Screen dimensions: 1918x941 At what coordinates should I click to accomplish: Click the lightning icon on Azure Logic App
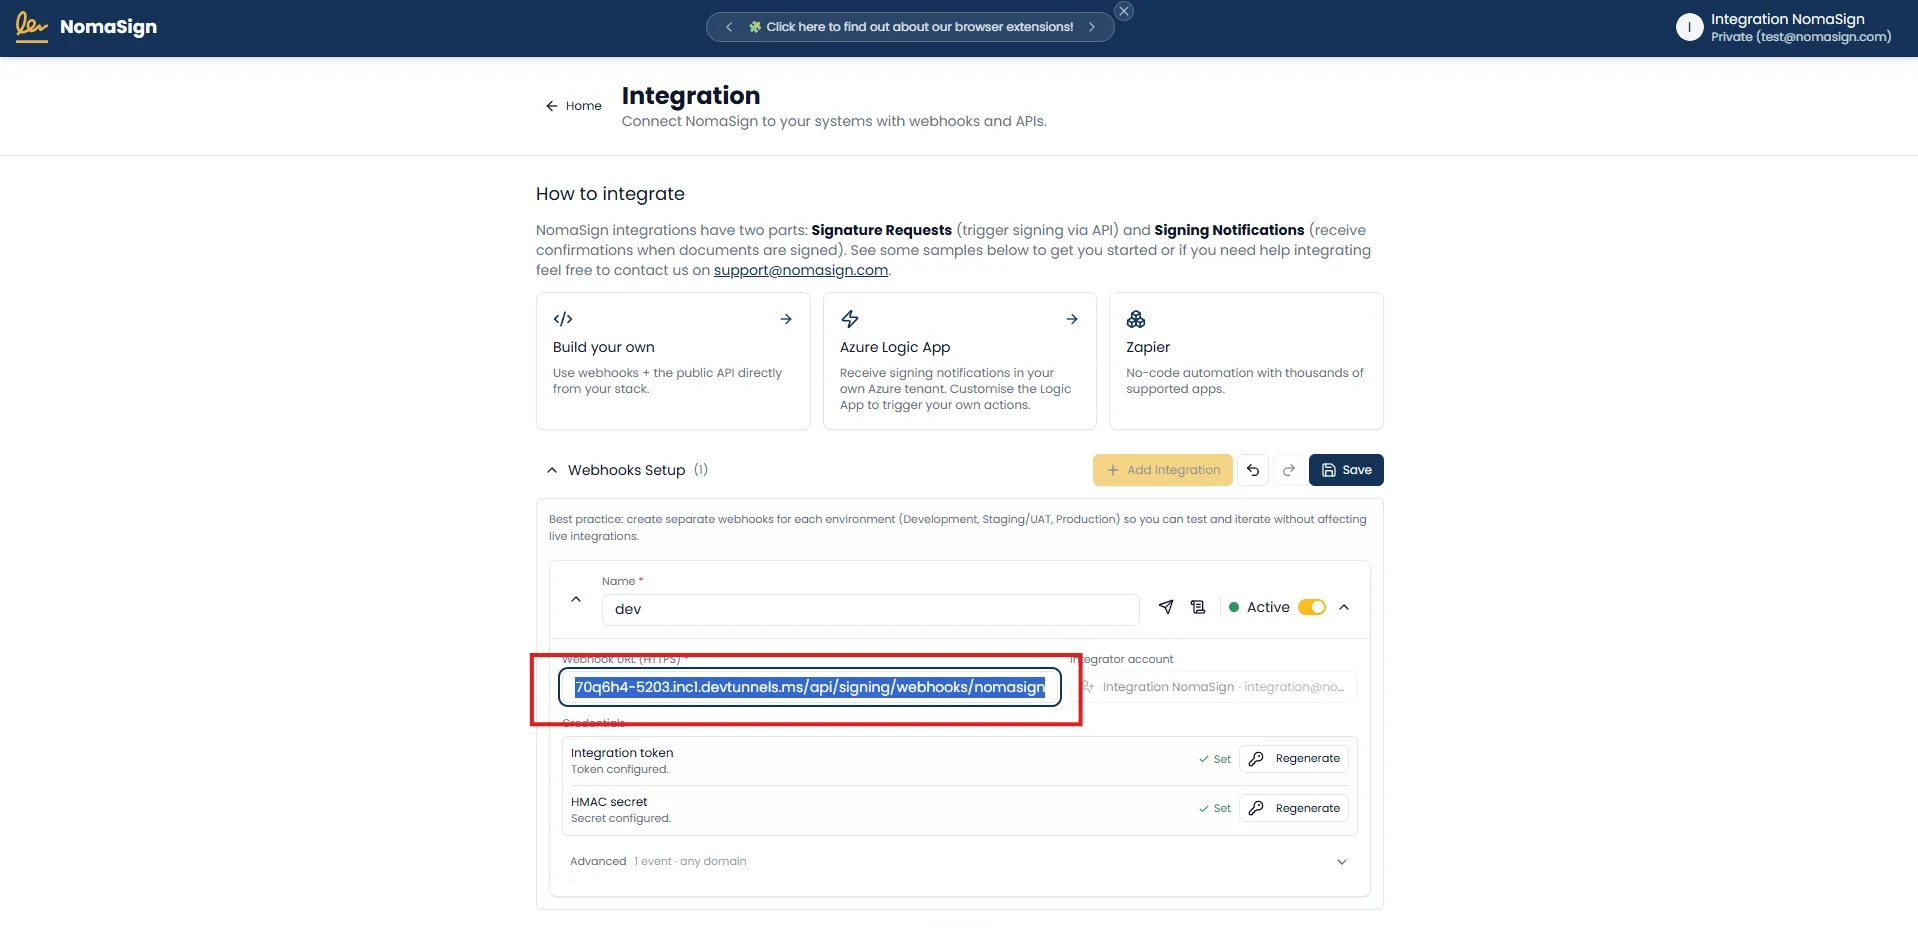click(x=850, y=319)
